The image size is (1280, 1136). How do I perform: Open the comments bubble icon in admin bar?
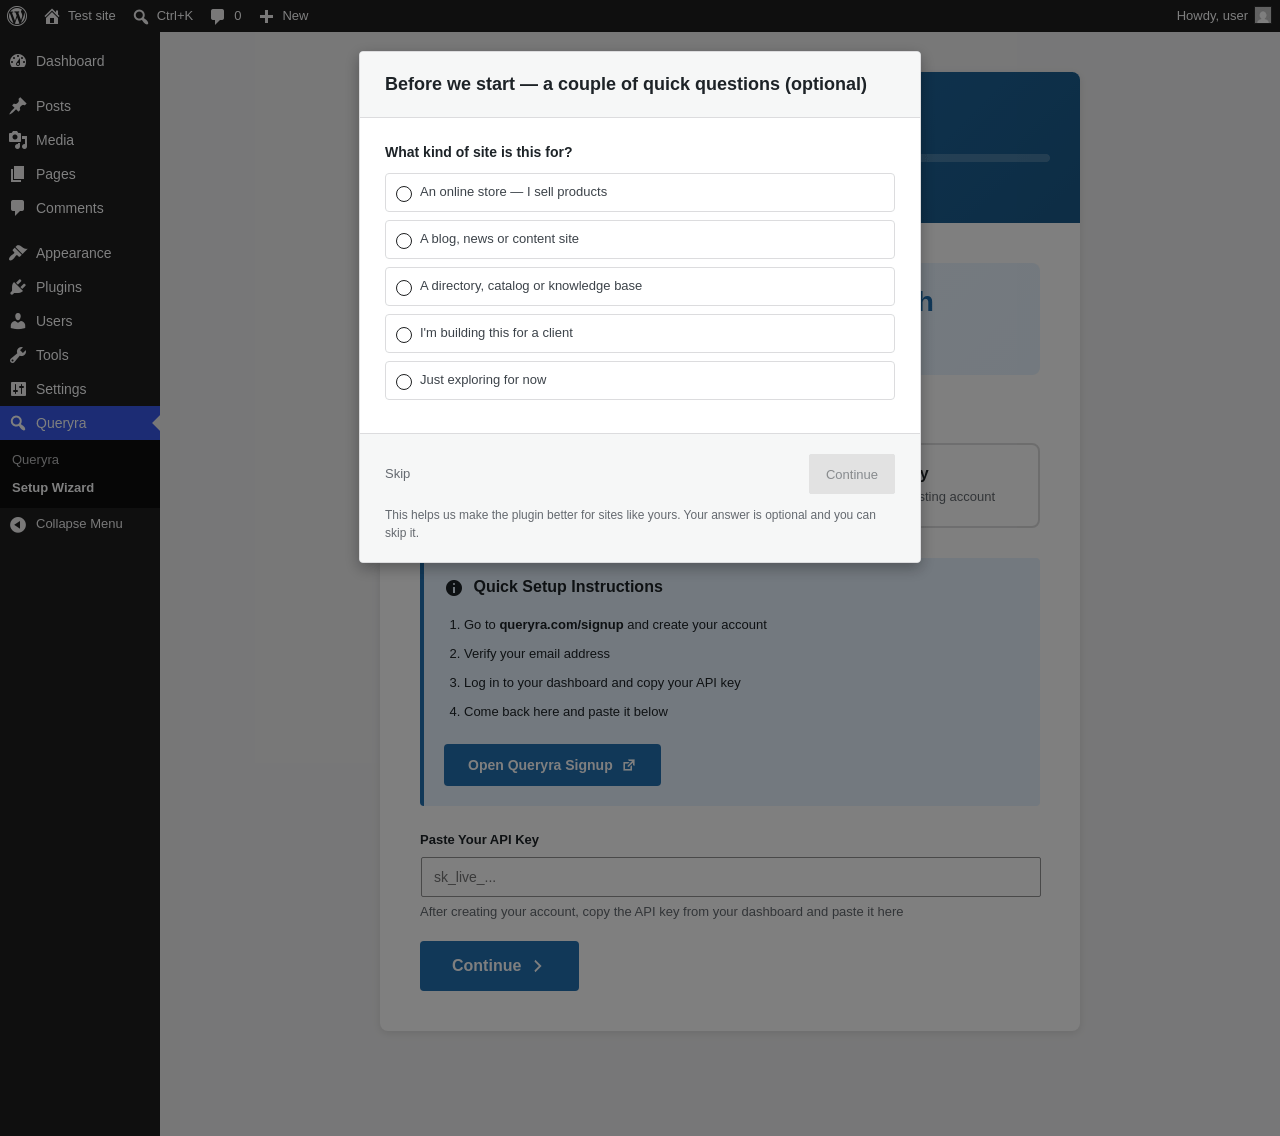(217, 16)
